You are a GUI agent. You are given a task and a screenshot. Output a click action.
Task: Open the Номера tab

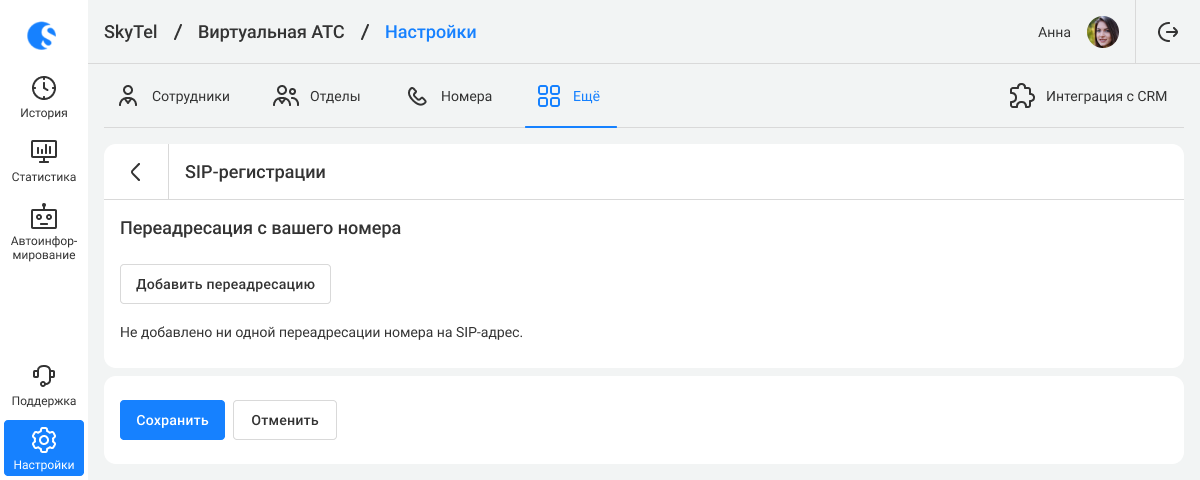point(449,97)
